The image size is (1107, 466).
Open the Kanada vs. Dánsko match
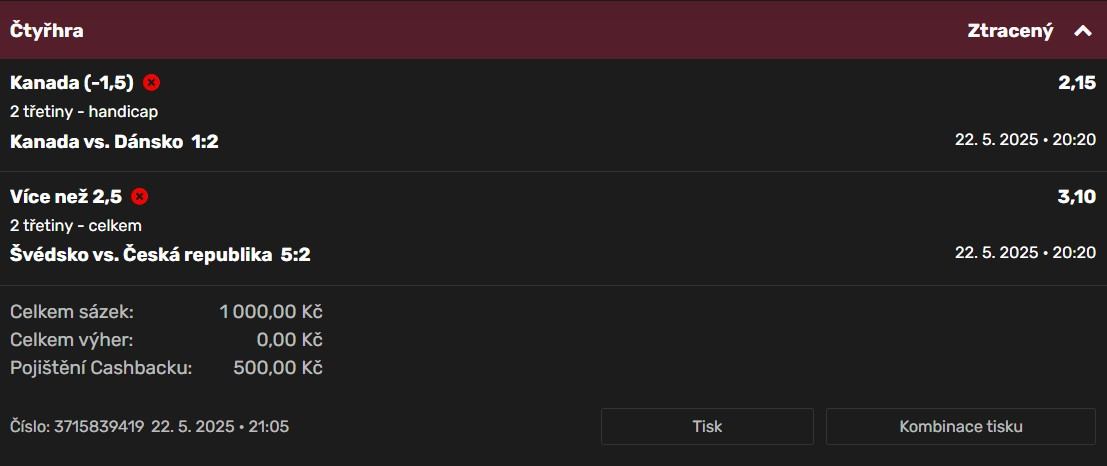(x=114, y=142)
